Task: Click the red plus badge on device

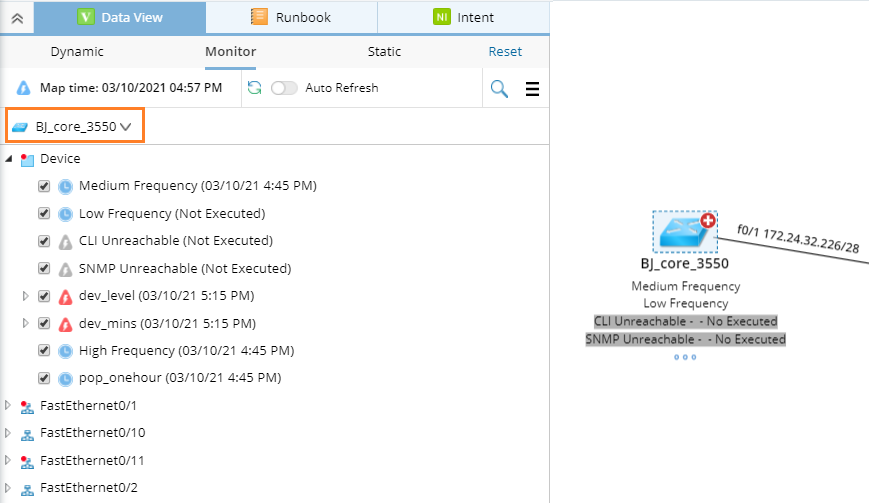Action: click(709, 221)
